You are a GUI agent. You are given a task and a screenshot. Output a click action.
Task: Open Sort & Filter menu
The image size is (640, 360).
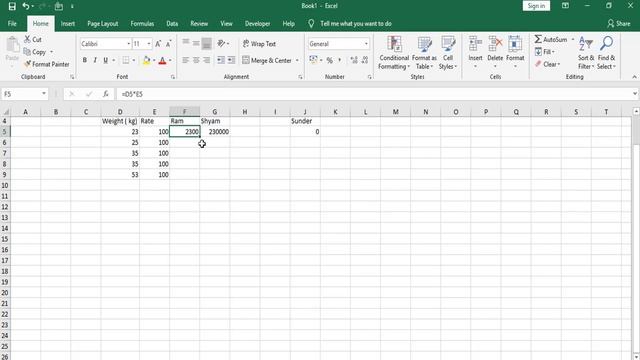pyautogui.click(x=586, y=53)
